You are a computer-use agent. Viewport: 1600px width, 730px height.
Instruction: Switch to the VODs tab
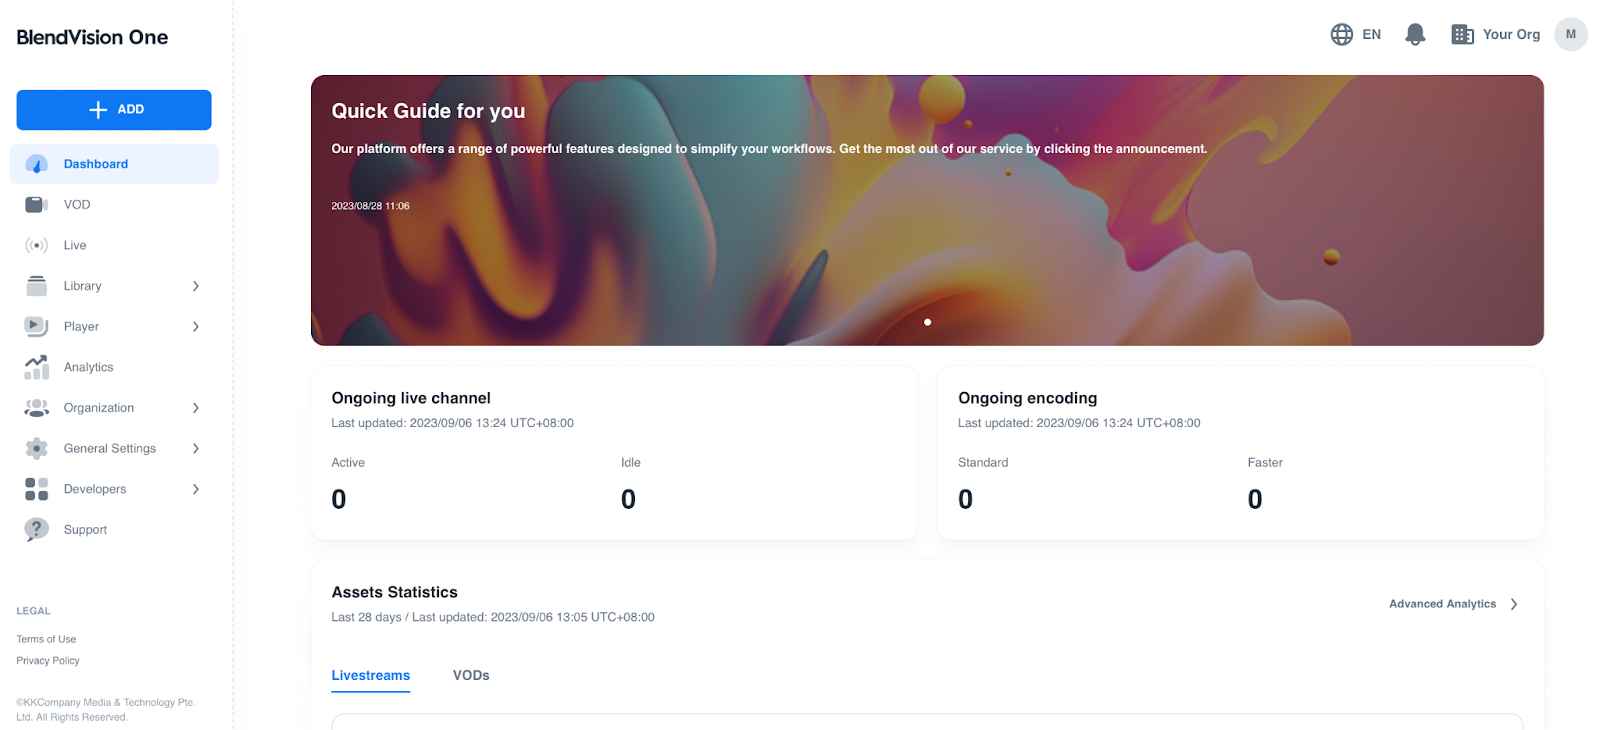471,676
